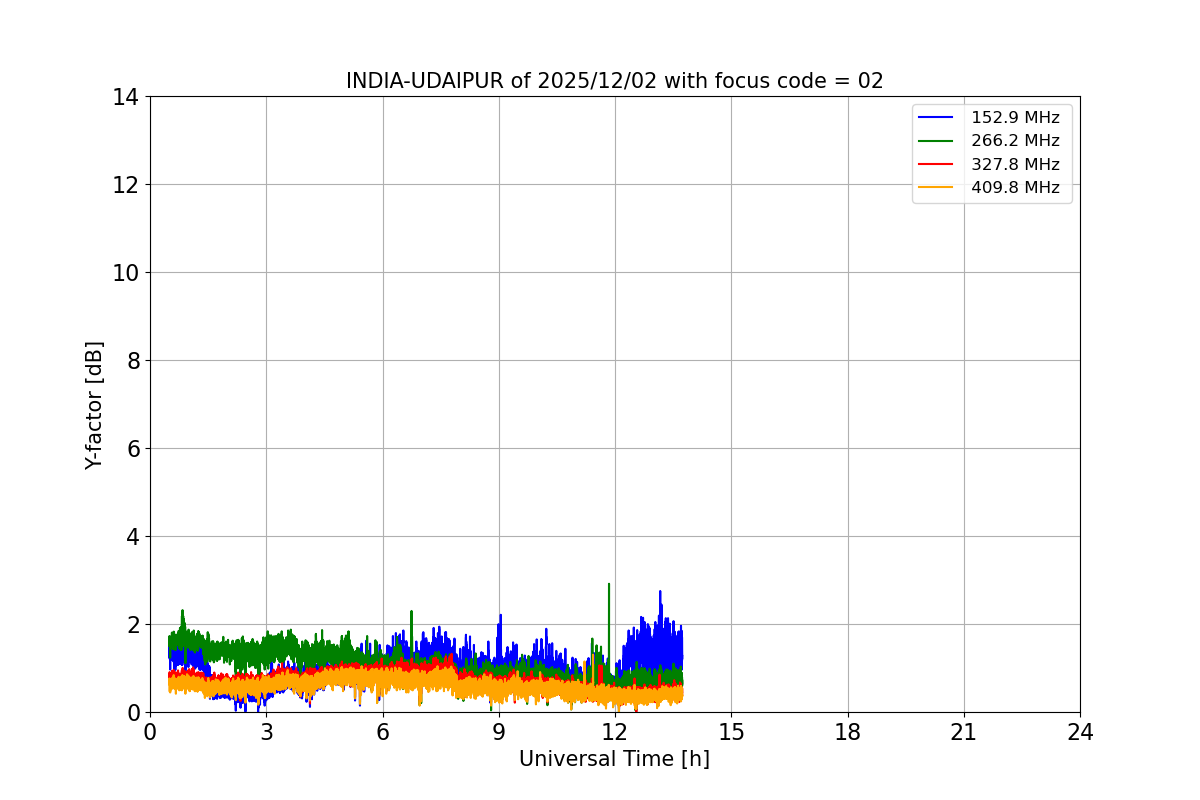Select the 409.8 MHz legend label
Viewport: 1200px width, 800px height.
click(x=1015, y=187)
